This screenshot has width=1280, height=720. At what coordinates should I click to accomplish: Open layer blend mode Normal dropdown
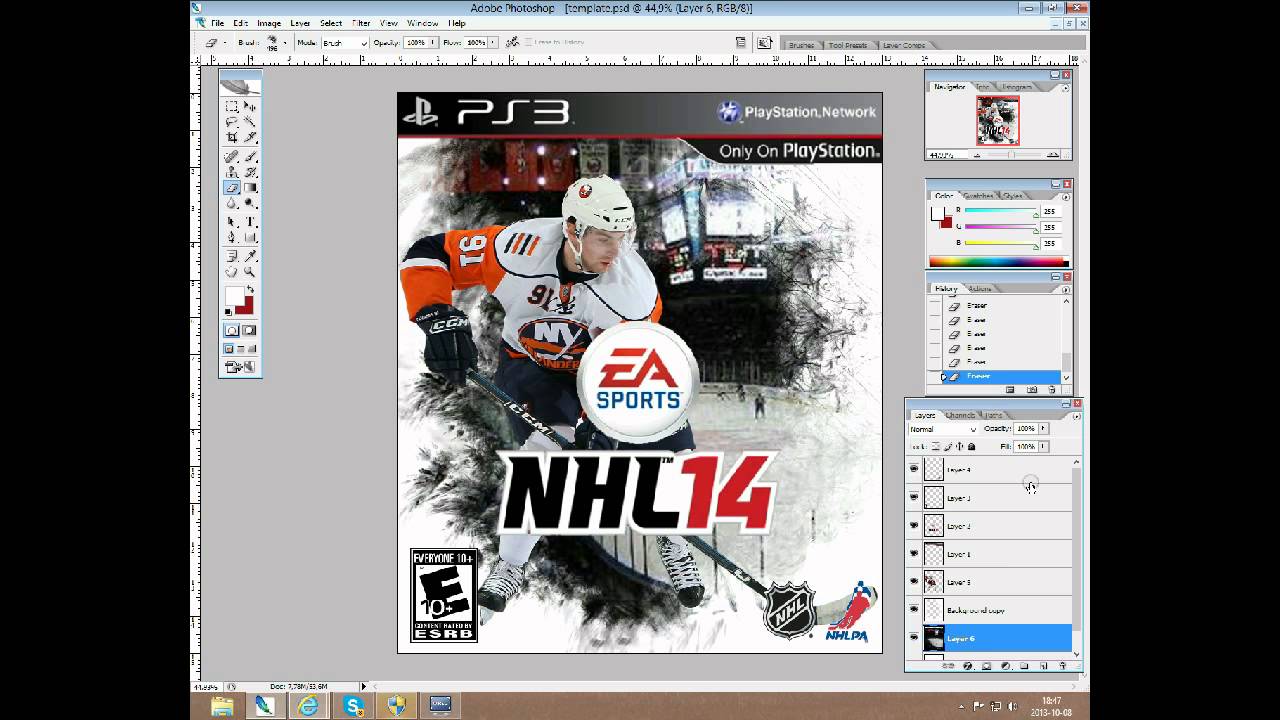[x=943, y=429]
